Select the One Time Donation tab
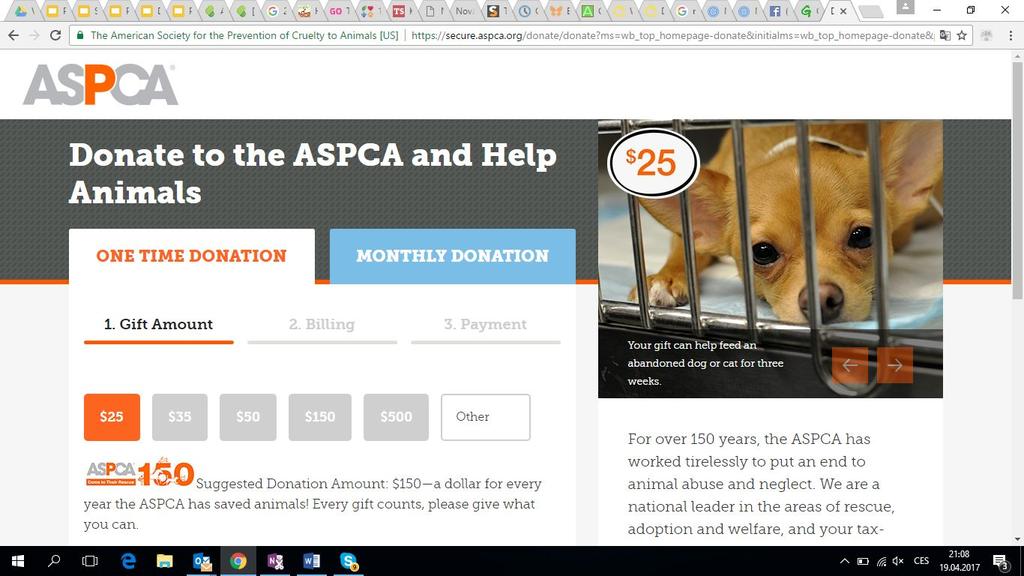This screenshot has height=576, width=1024. pyautogui.click(x=191, y=256)
